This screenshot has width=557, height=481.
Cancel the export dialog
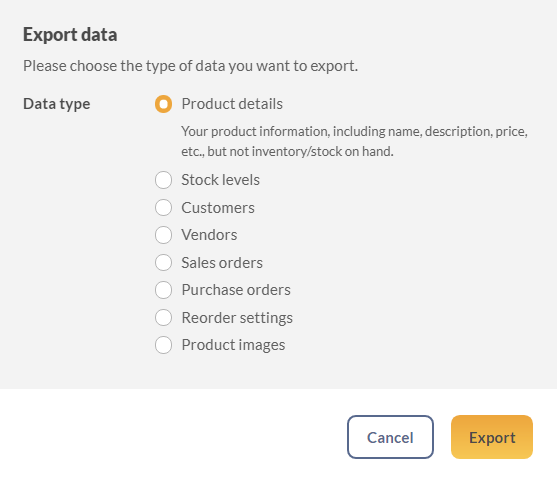point(390,437)
